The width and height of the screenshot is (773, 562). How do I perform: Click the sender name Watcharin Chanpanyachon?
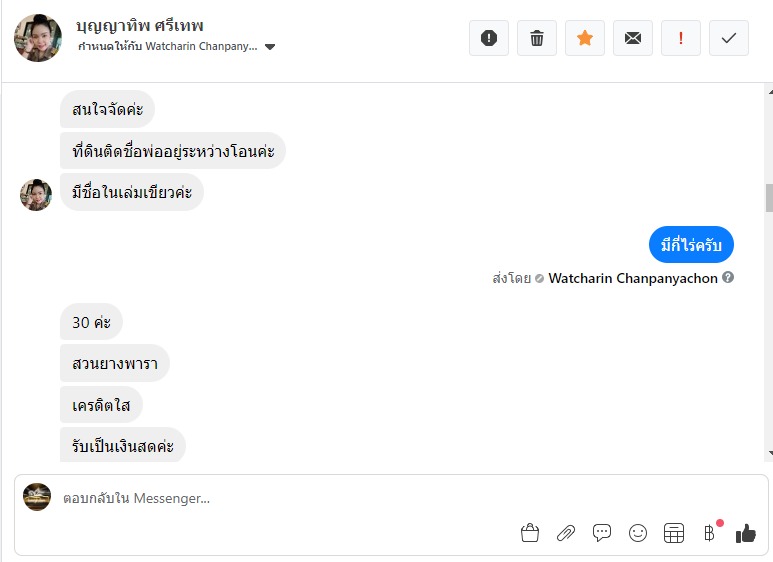[633, 278]
